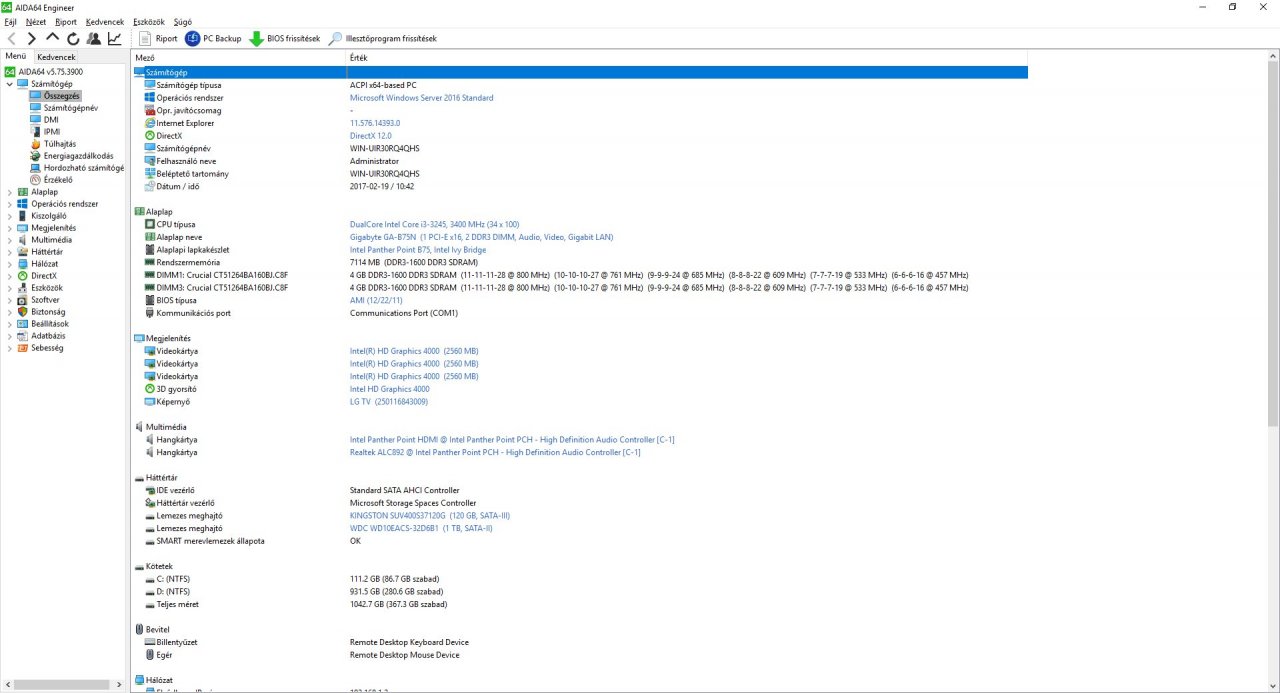Open the Nézet menu
Screen dimensions: 1280x693
click(x=36, y=21)
